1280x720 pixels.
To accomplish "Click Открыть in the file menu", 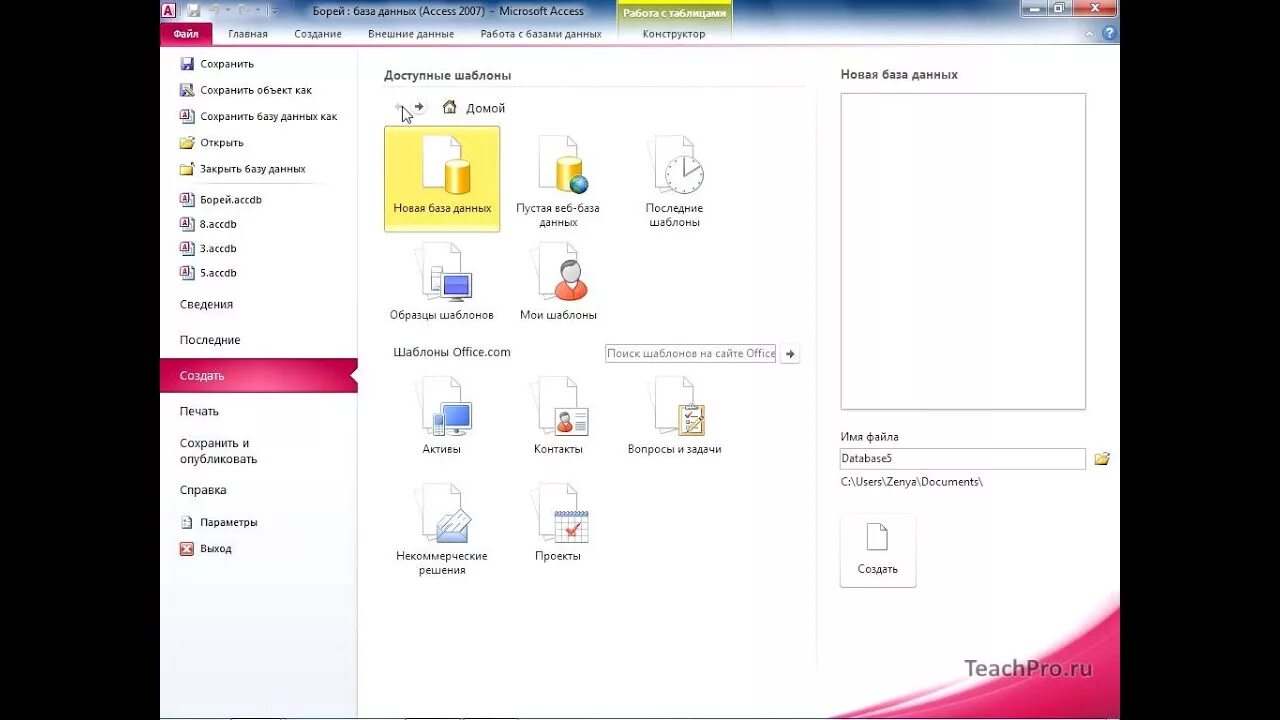I will [212, 142].
